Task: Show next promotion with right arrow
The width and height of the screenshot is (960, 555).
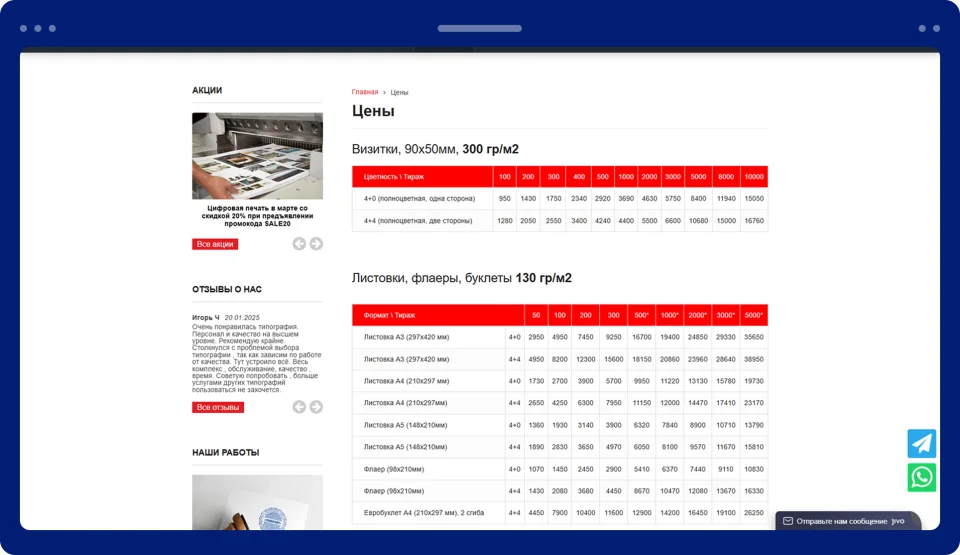Action: (x=316, y=244)
